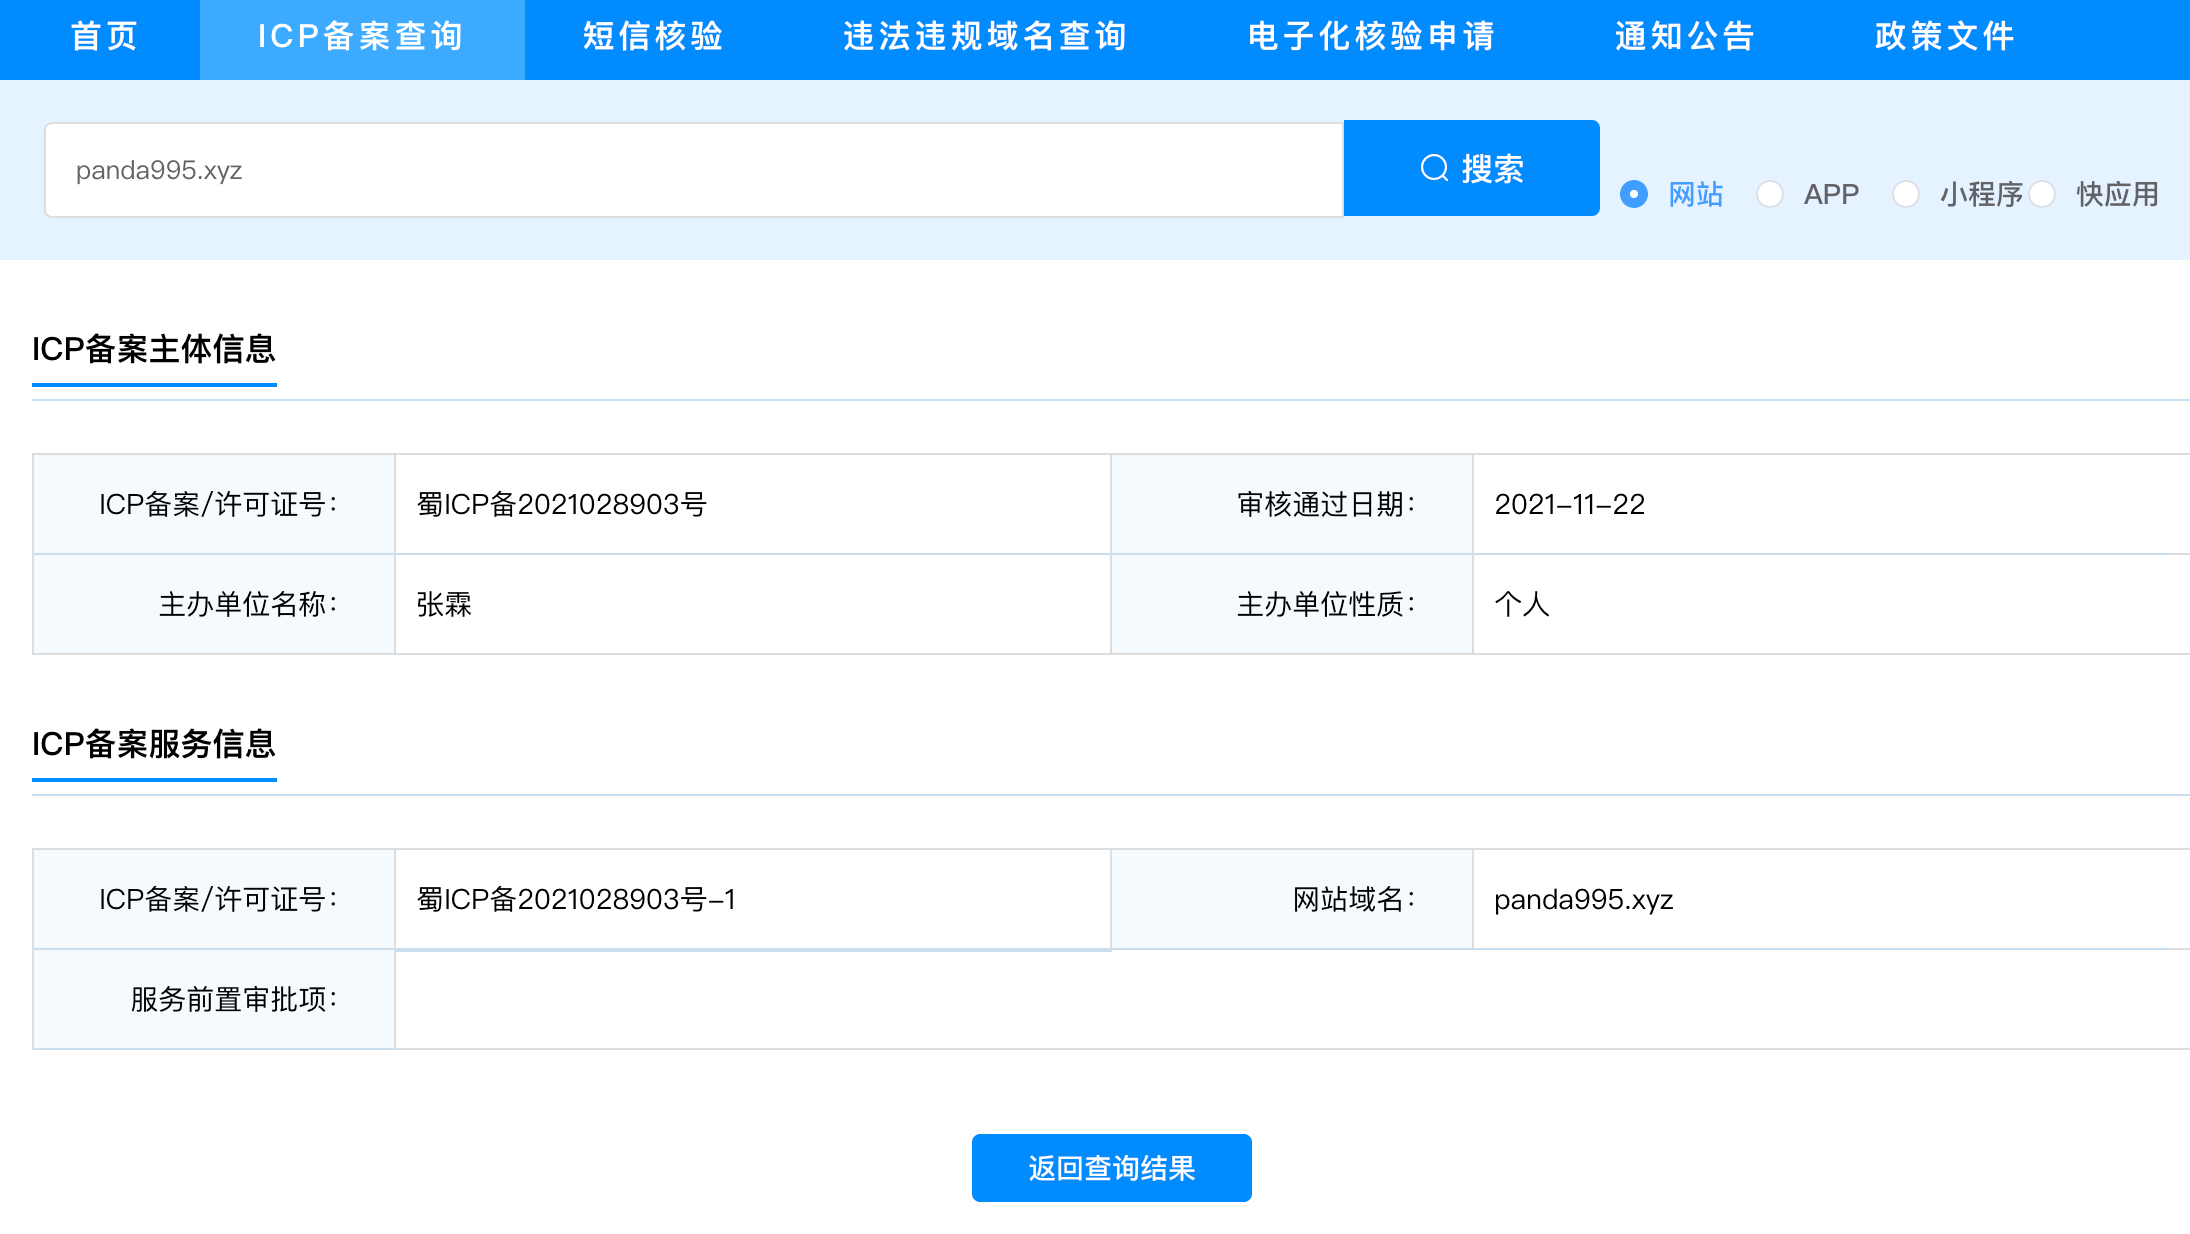Open the 违法违规域名查询 page

coord(985,37)
